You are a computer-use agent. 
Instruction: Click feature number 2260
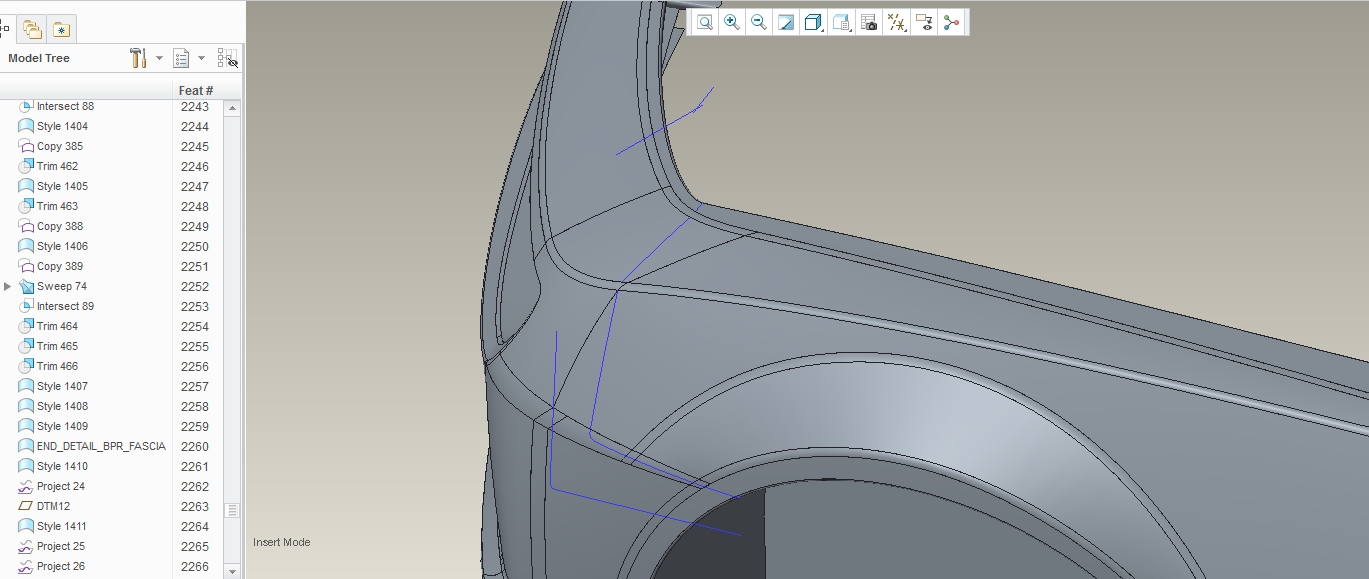click(195, 446)
